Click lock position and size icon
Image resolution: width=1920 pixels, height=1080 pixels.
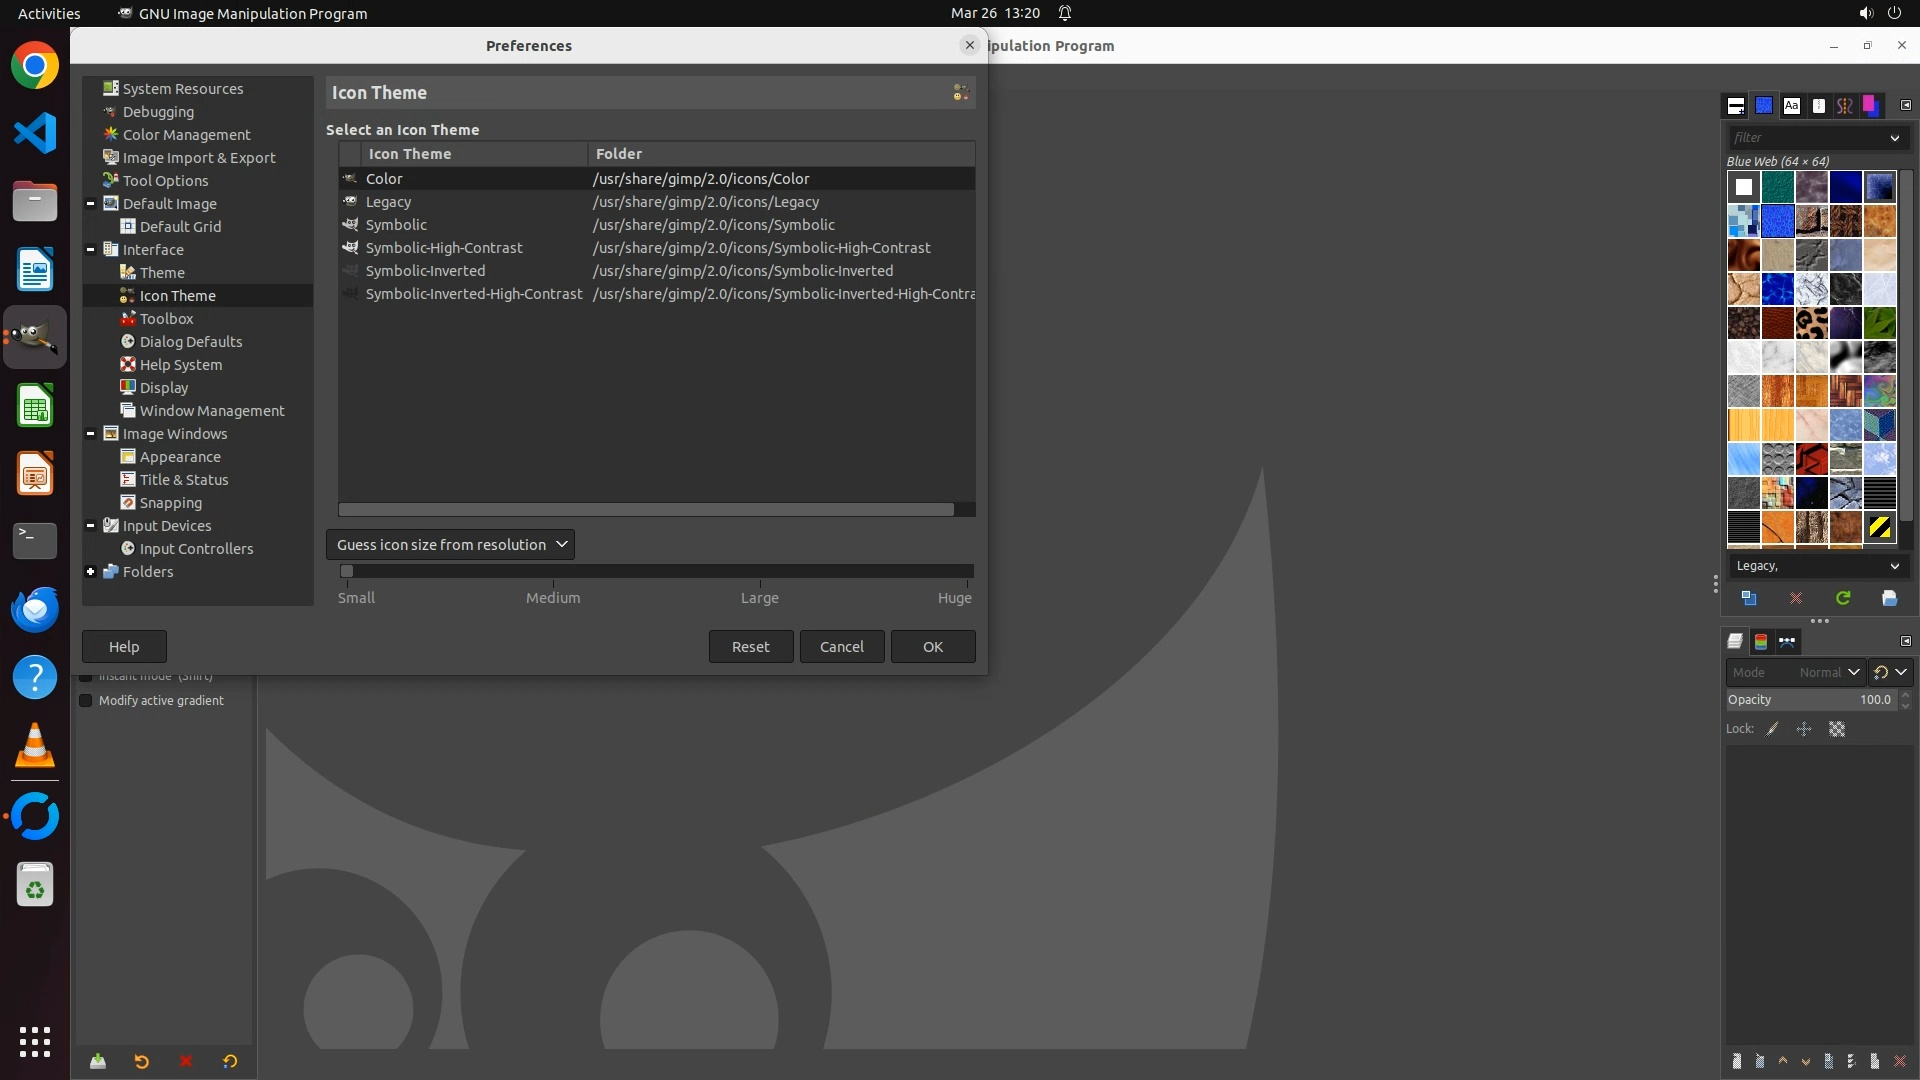(1804, 729)
